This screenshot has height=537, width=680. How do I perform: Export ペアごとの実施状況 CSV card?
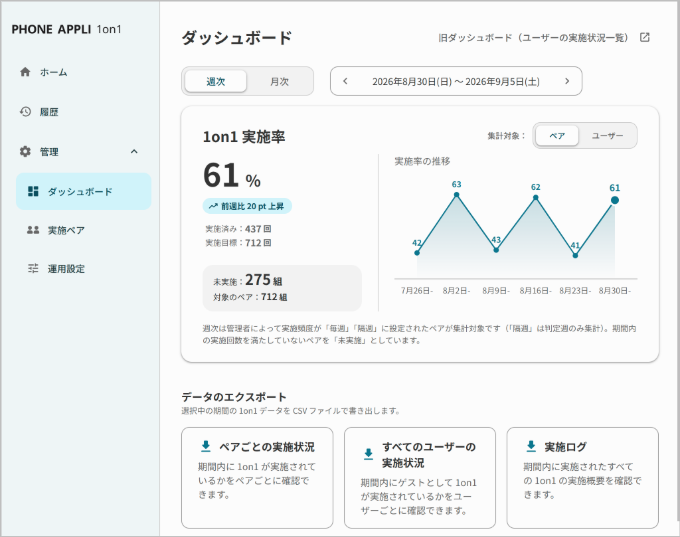pyautogui.click(x=257, y=478)
